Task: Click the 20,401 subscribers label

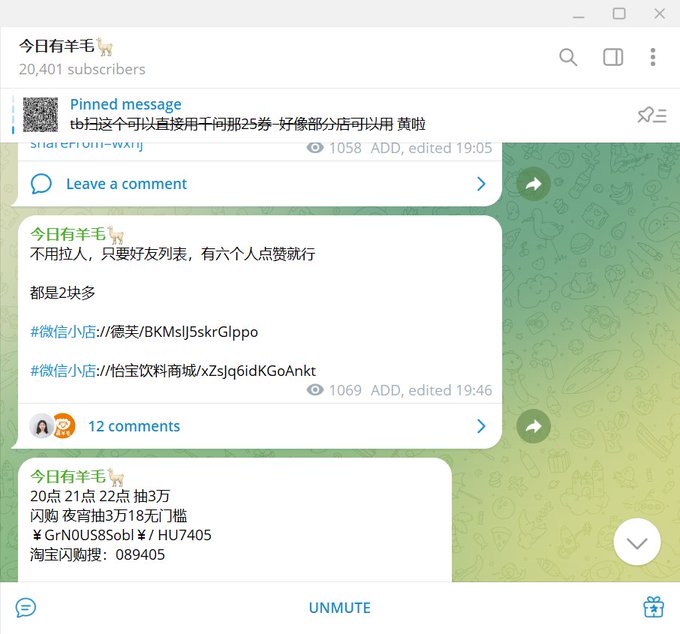Action: 82,69
